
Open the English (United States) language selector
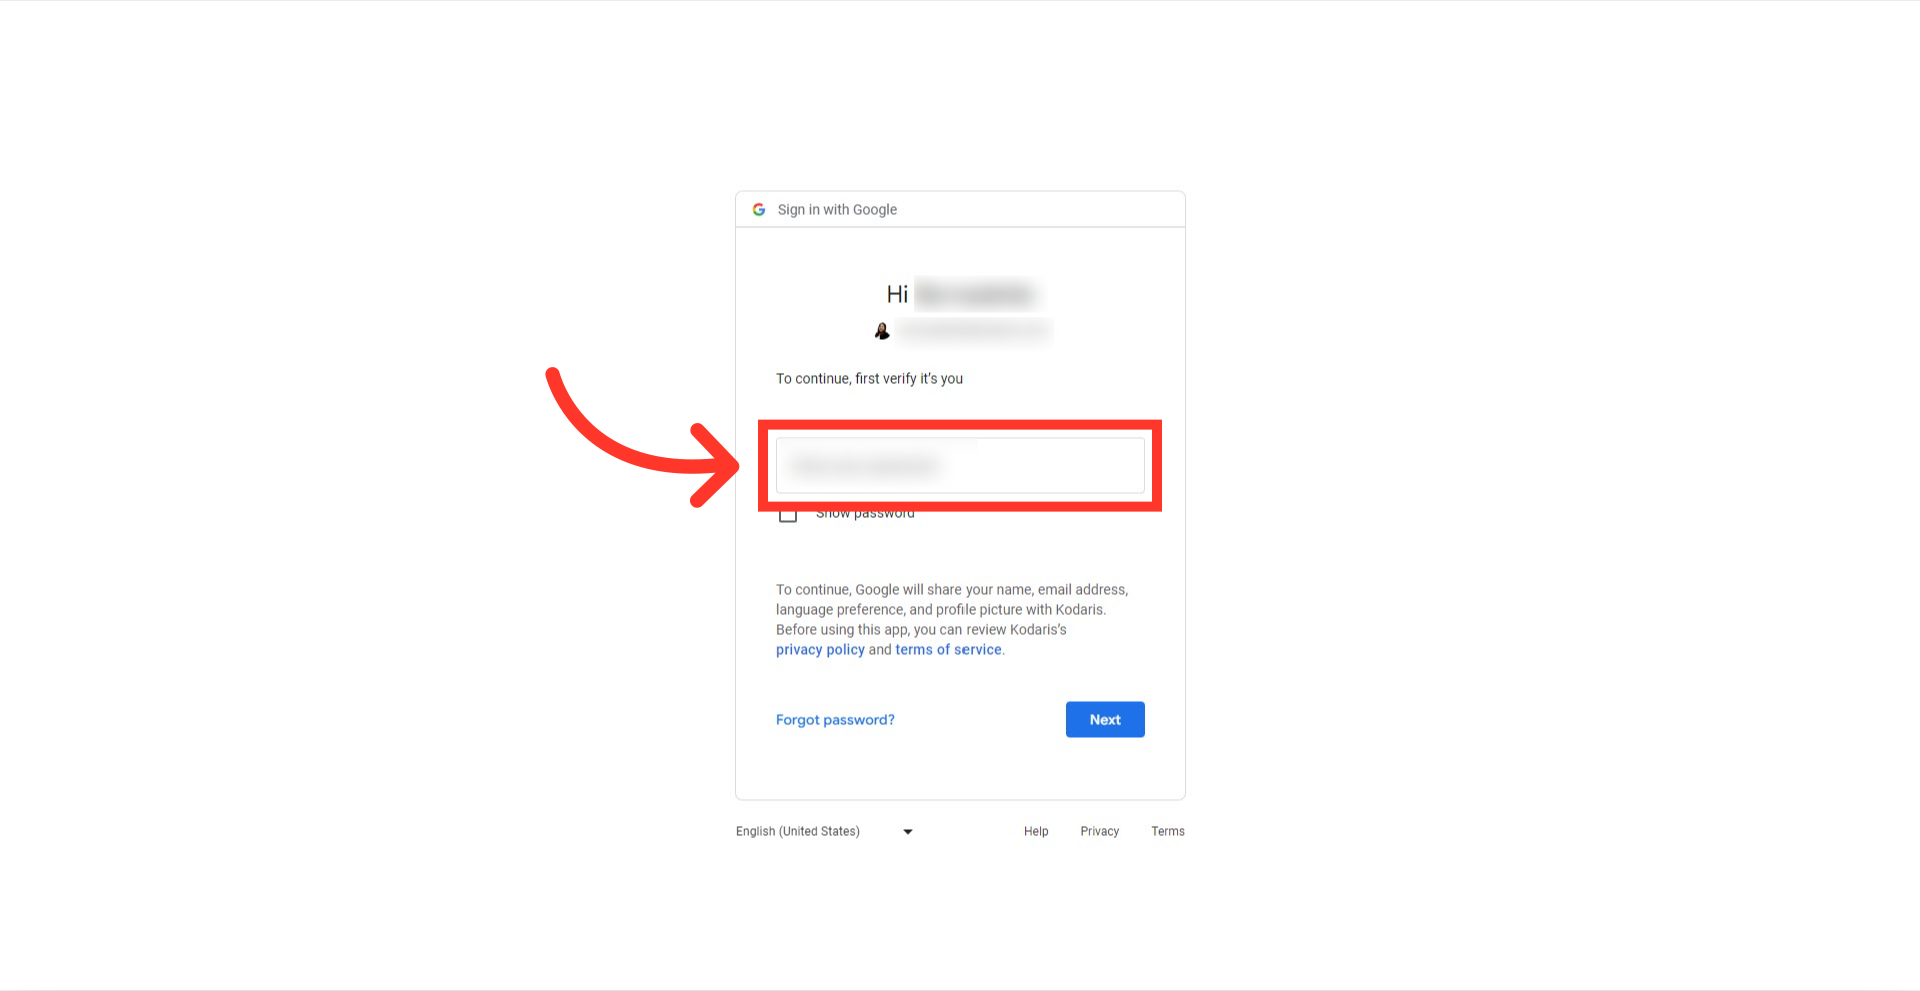(825, 831)
